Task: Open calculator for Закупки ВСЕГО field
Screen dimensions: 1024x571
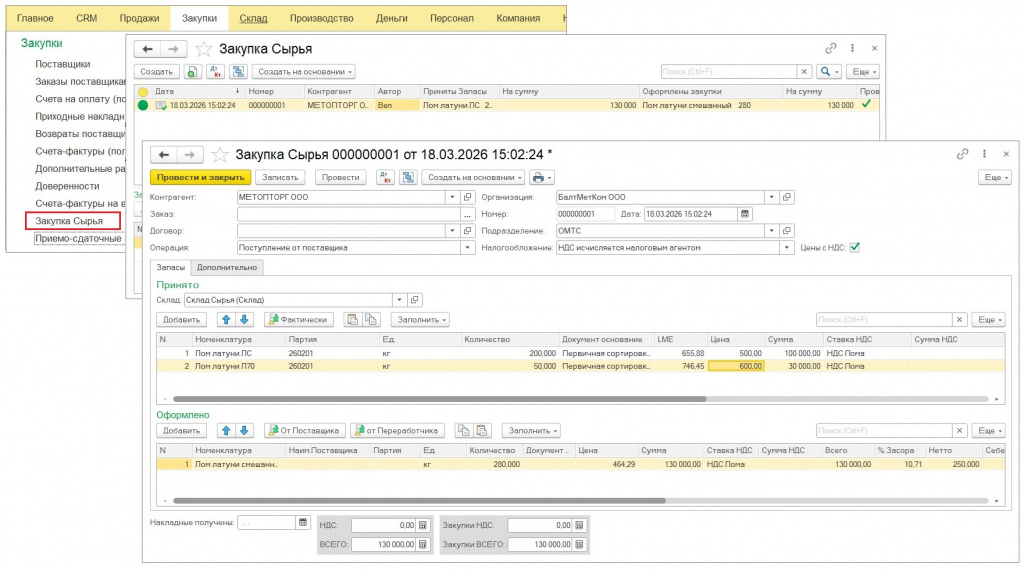Action: pos(579,544)
